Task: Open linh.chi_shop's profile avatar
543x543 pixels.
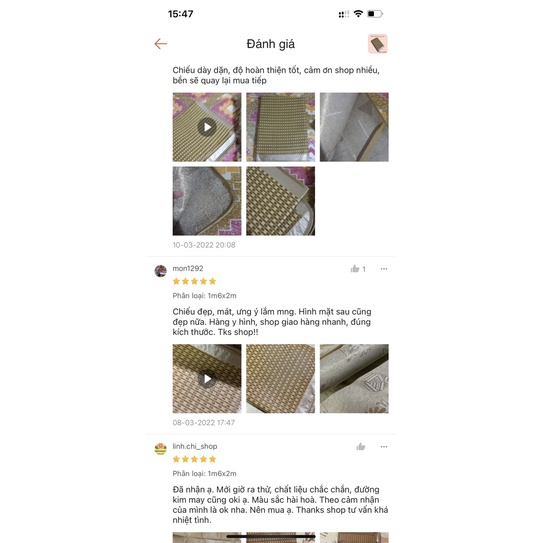Action: point(161,448)
